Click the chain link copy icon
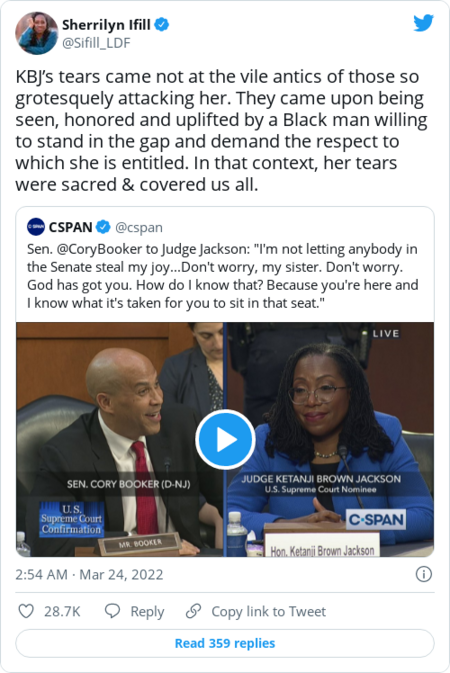Screen dimensions: 450x673 tap(194, 611)
